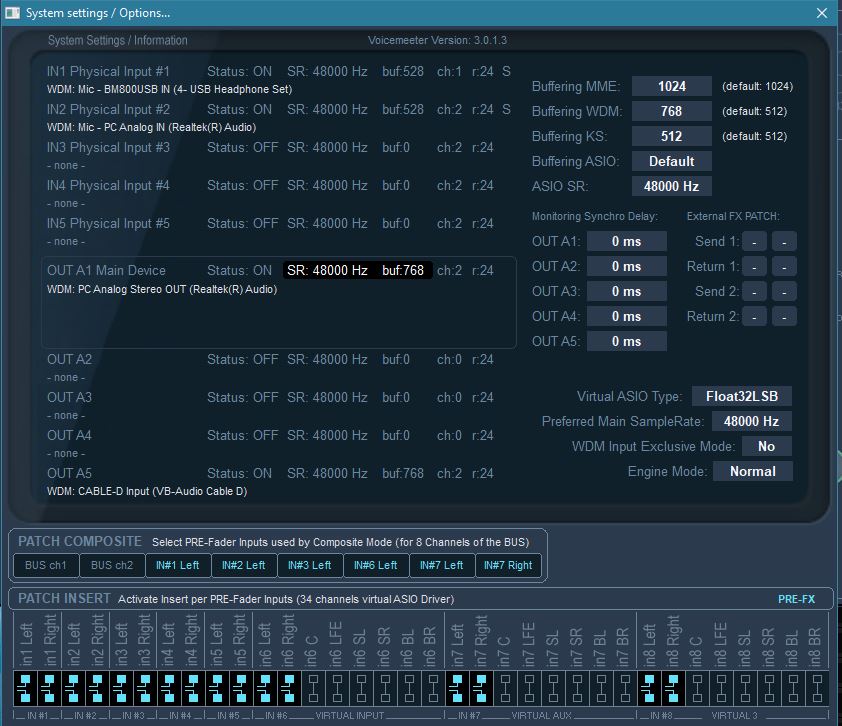This screenshot has width=842, height=726.
Task: Enable the in8 C insert patch
Action: [697, 688]
